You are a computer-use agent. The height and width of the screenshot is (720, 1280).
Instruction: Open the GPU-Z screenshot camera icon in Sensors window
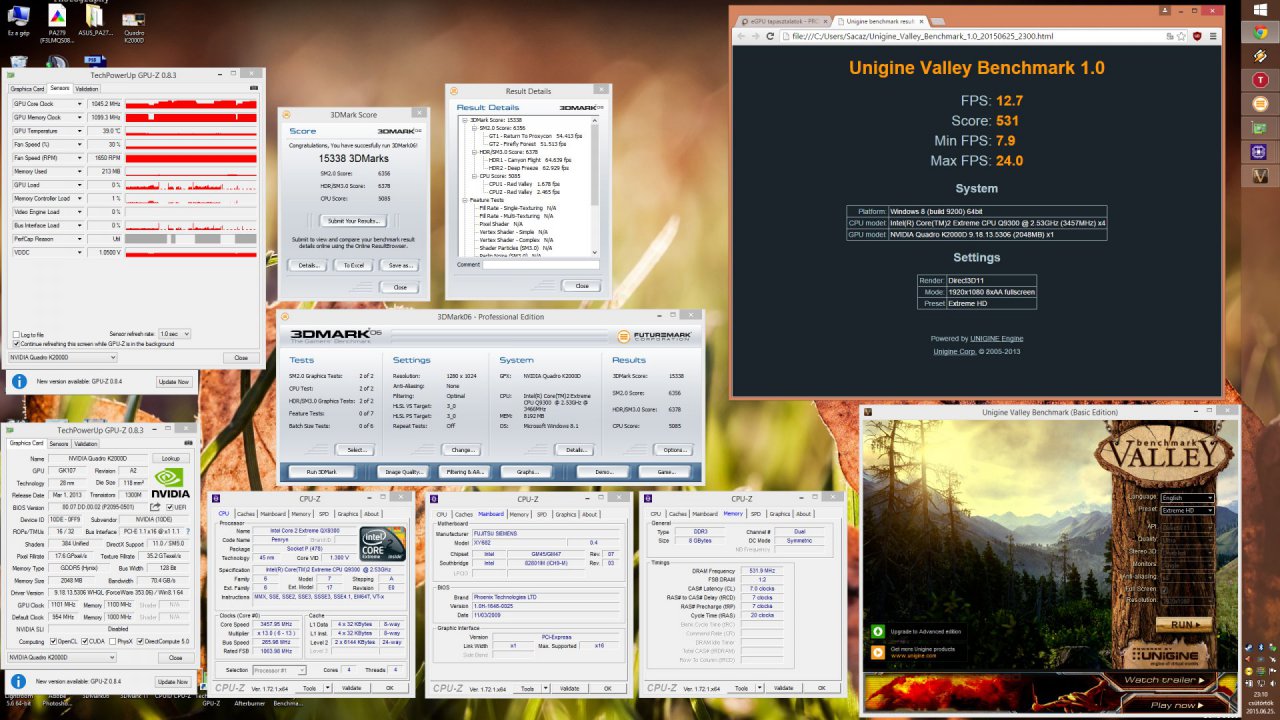pos(255,88)
